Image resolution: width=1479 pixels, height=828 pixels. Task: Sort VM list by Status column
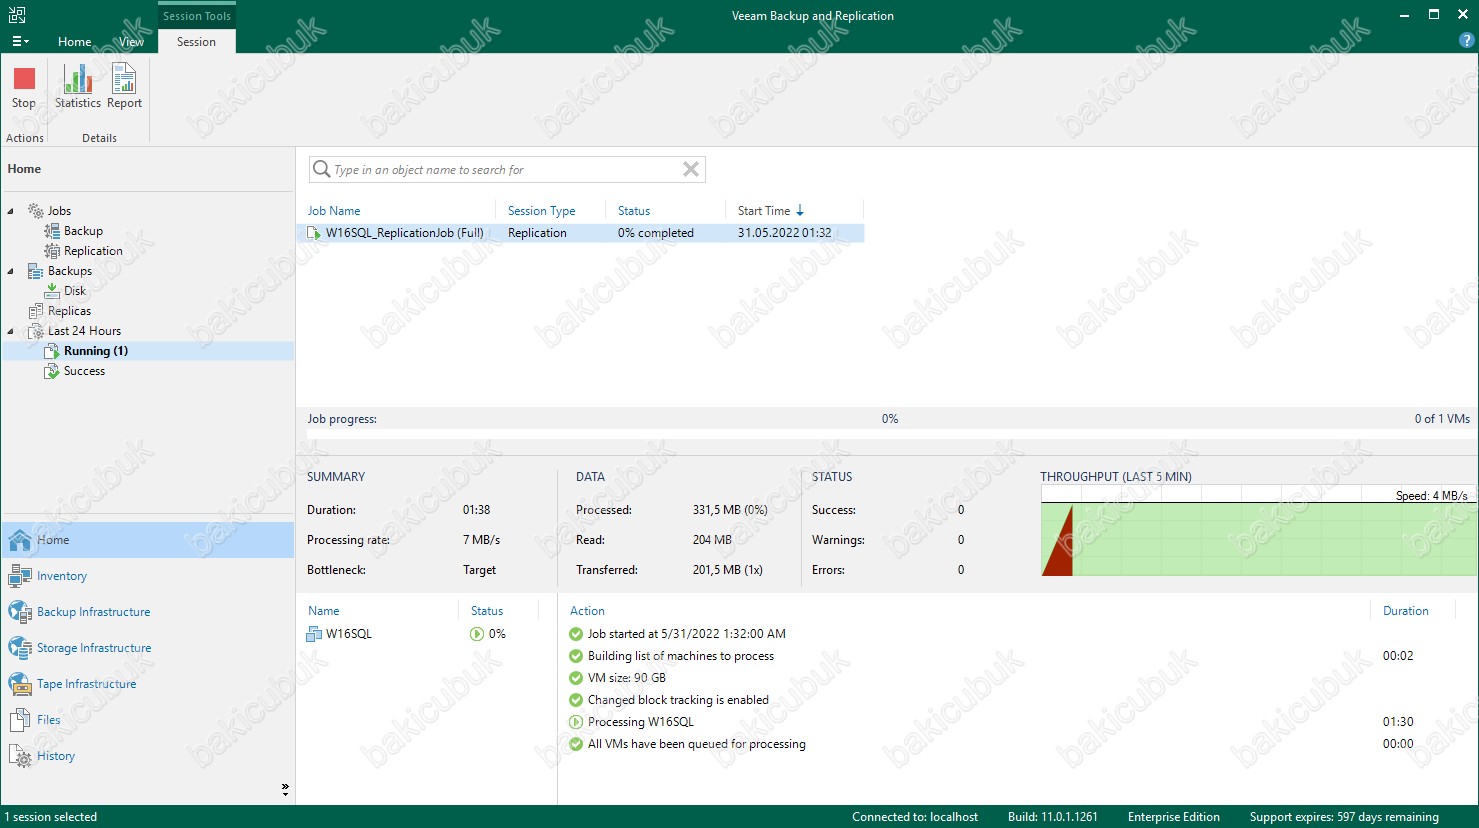487,611
